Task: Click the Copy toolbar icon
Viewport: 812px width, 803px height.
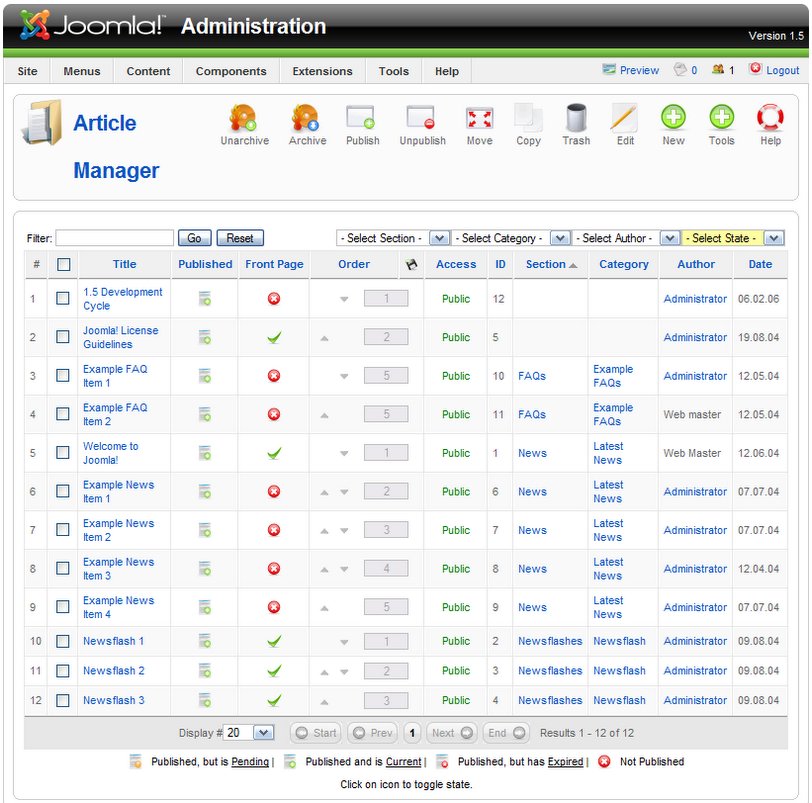Action: coord(528,118)
